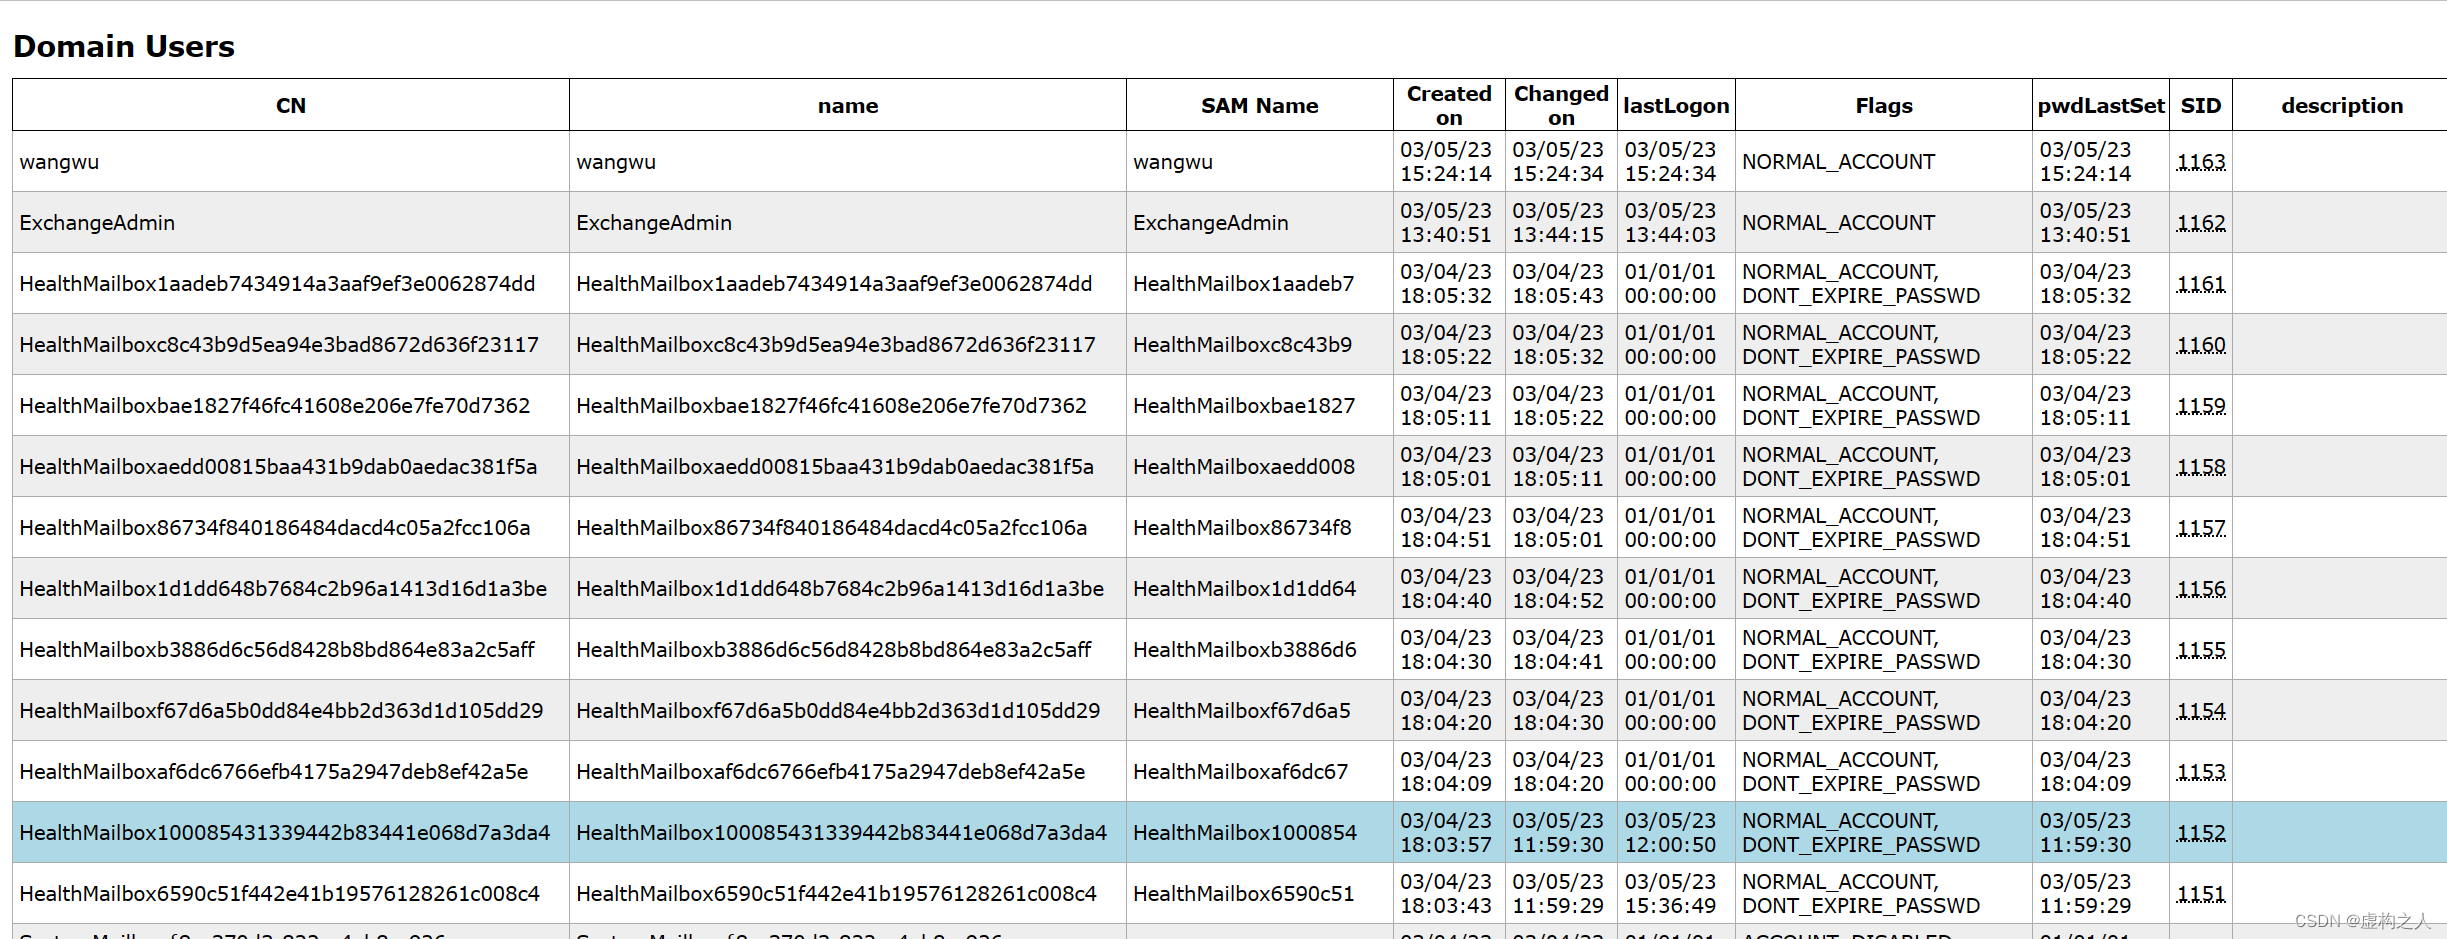Click wangwu's NORMAL_ACCOUNT flags cell
This screenshot has height=939, width=2447.
pyautogui.click(x=1884, y=161)
